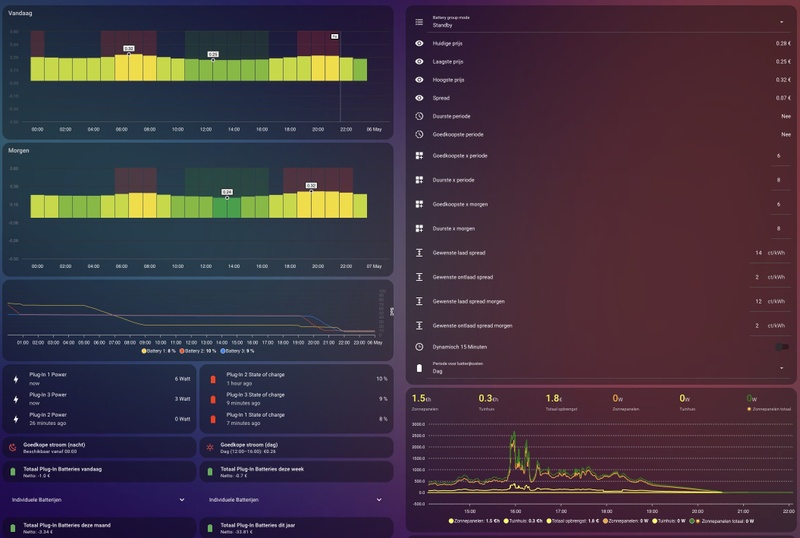The height and width of the screenshot is (538, 800).
Task: Toggle the Dynamisch 15 Minuten switch
Action: point(781,347)
